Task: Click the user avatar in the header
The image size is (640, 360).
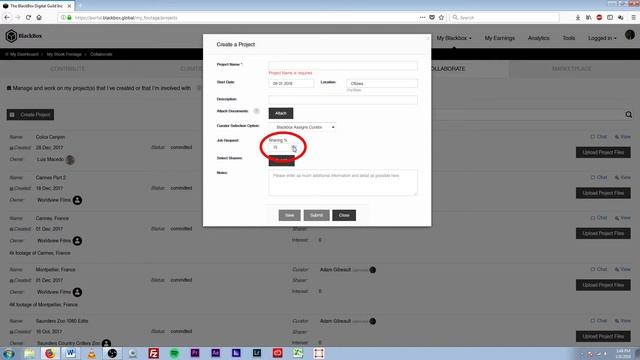Action: coord(630,35)
